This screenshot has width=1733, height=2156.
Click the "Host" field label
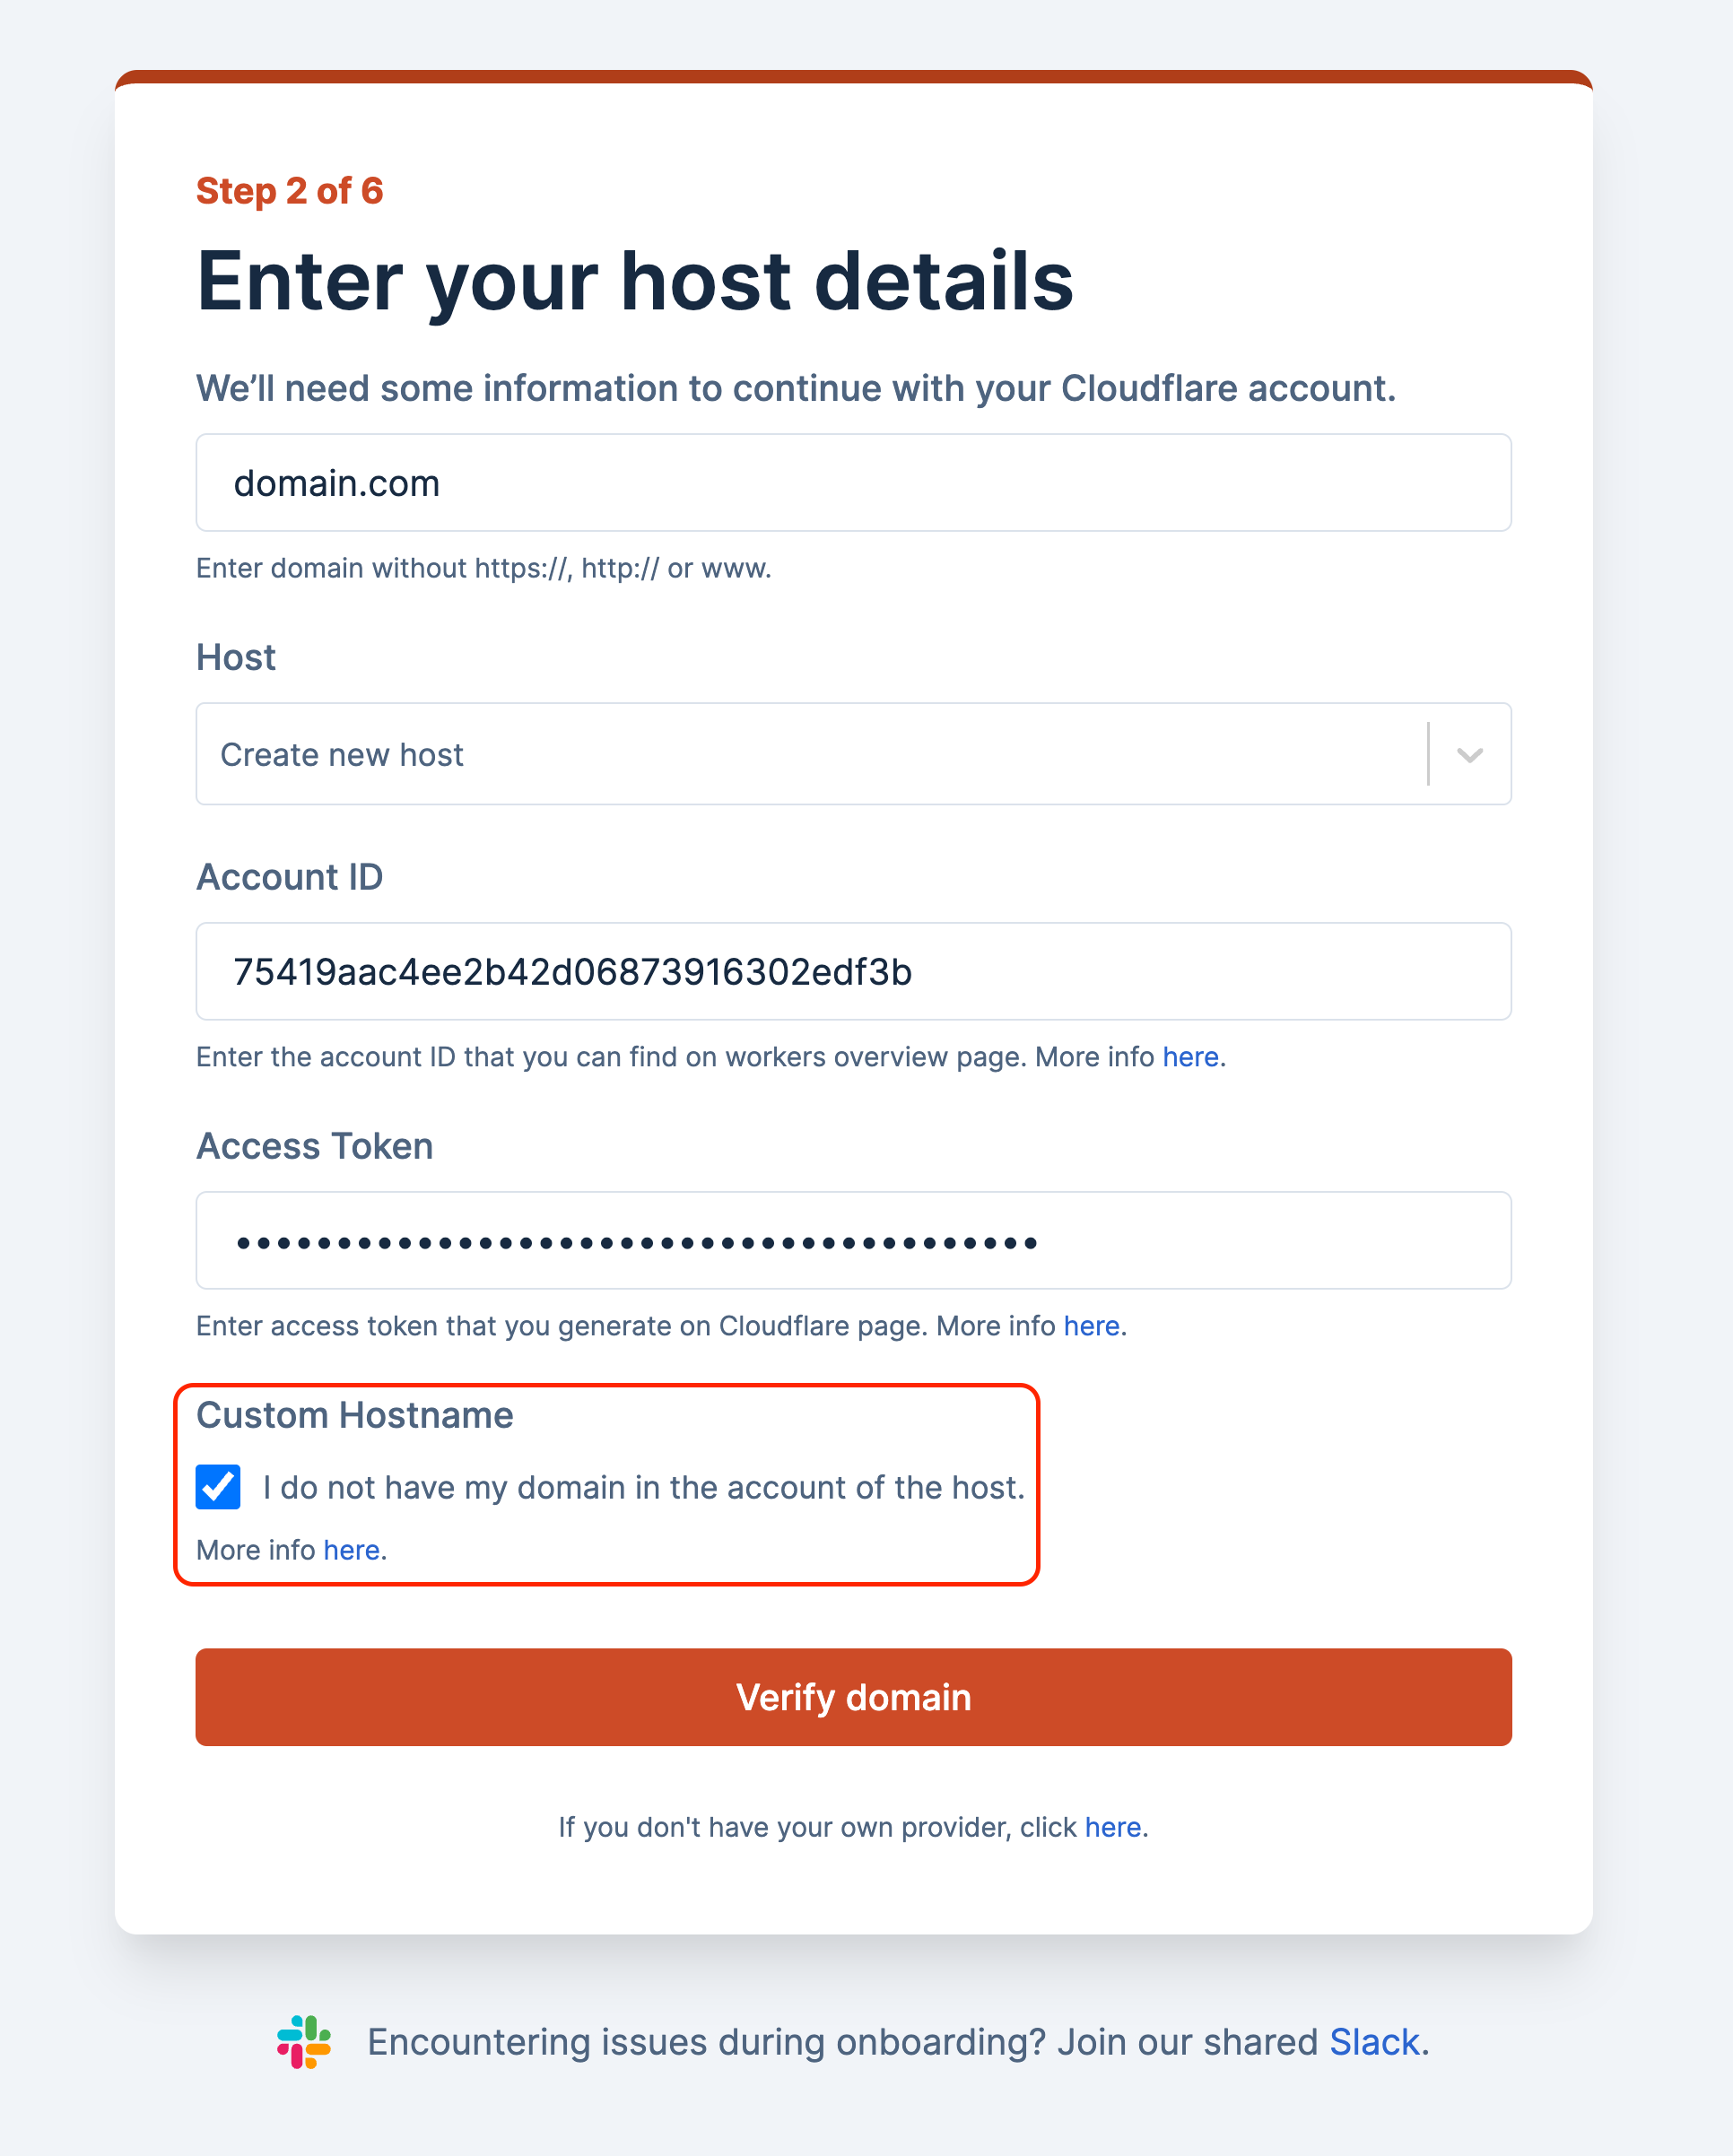tap(236, 658)
